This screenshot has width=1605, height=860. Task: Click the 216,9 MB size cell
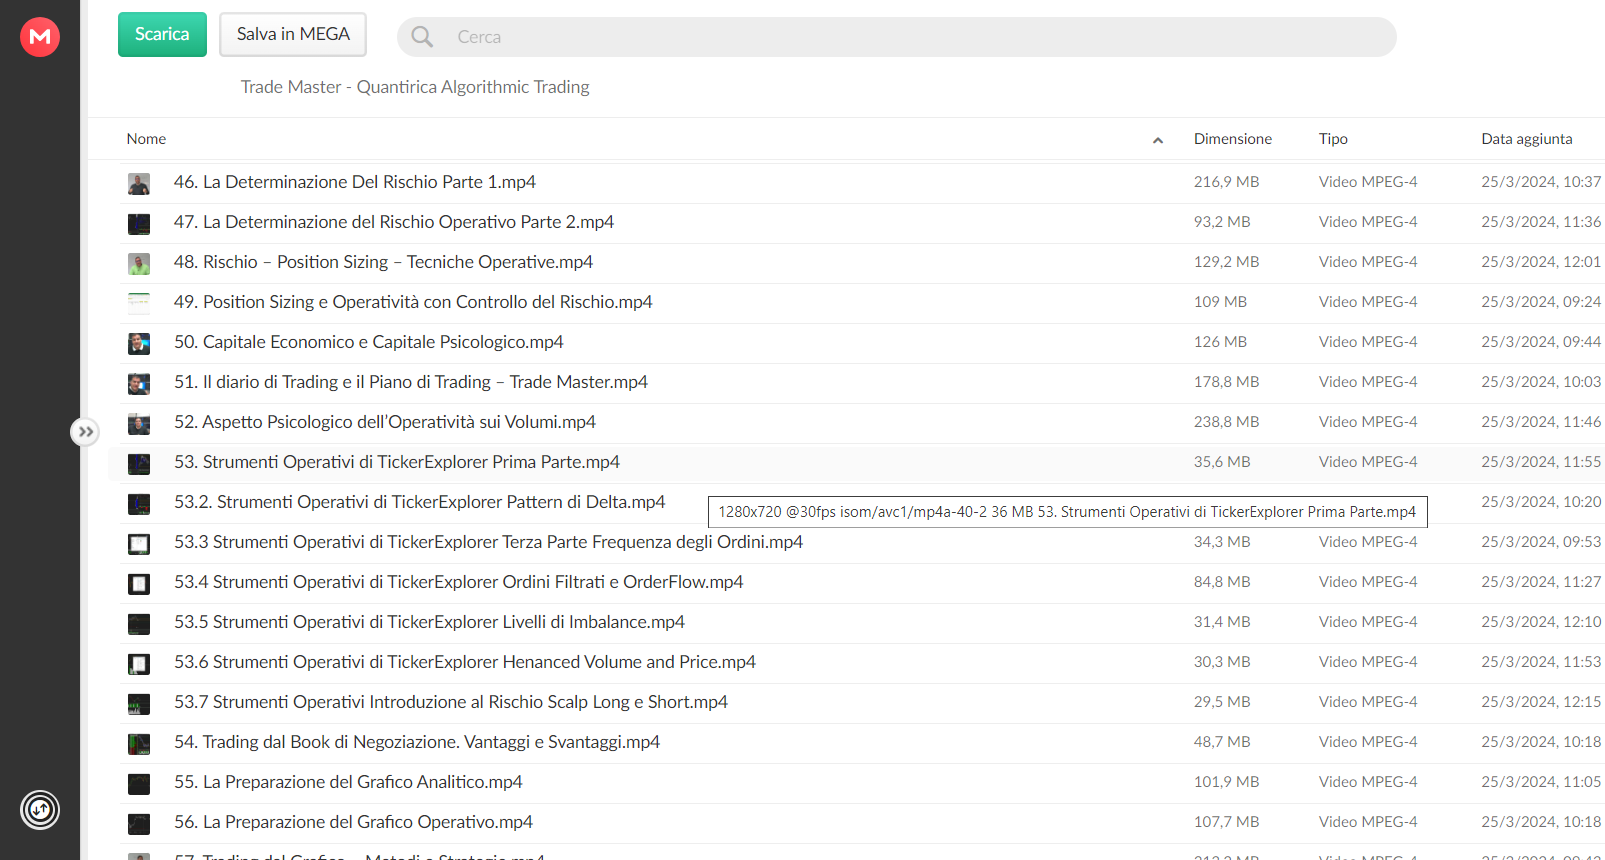pos(1226,182)
